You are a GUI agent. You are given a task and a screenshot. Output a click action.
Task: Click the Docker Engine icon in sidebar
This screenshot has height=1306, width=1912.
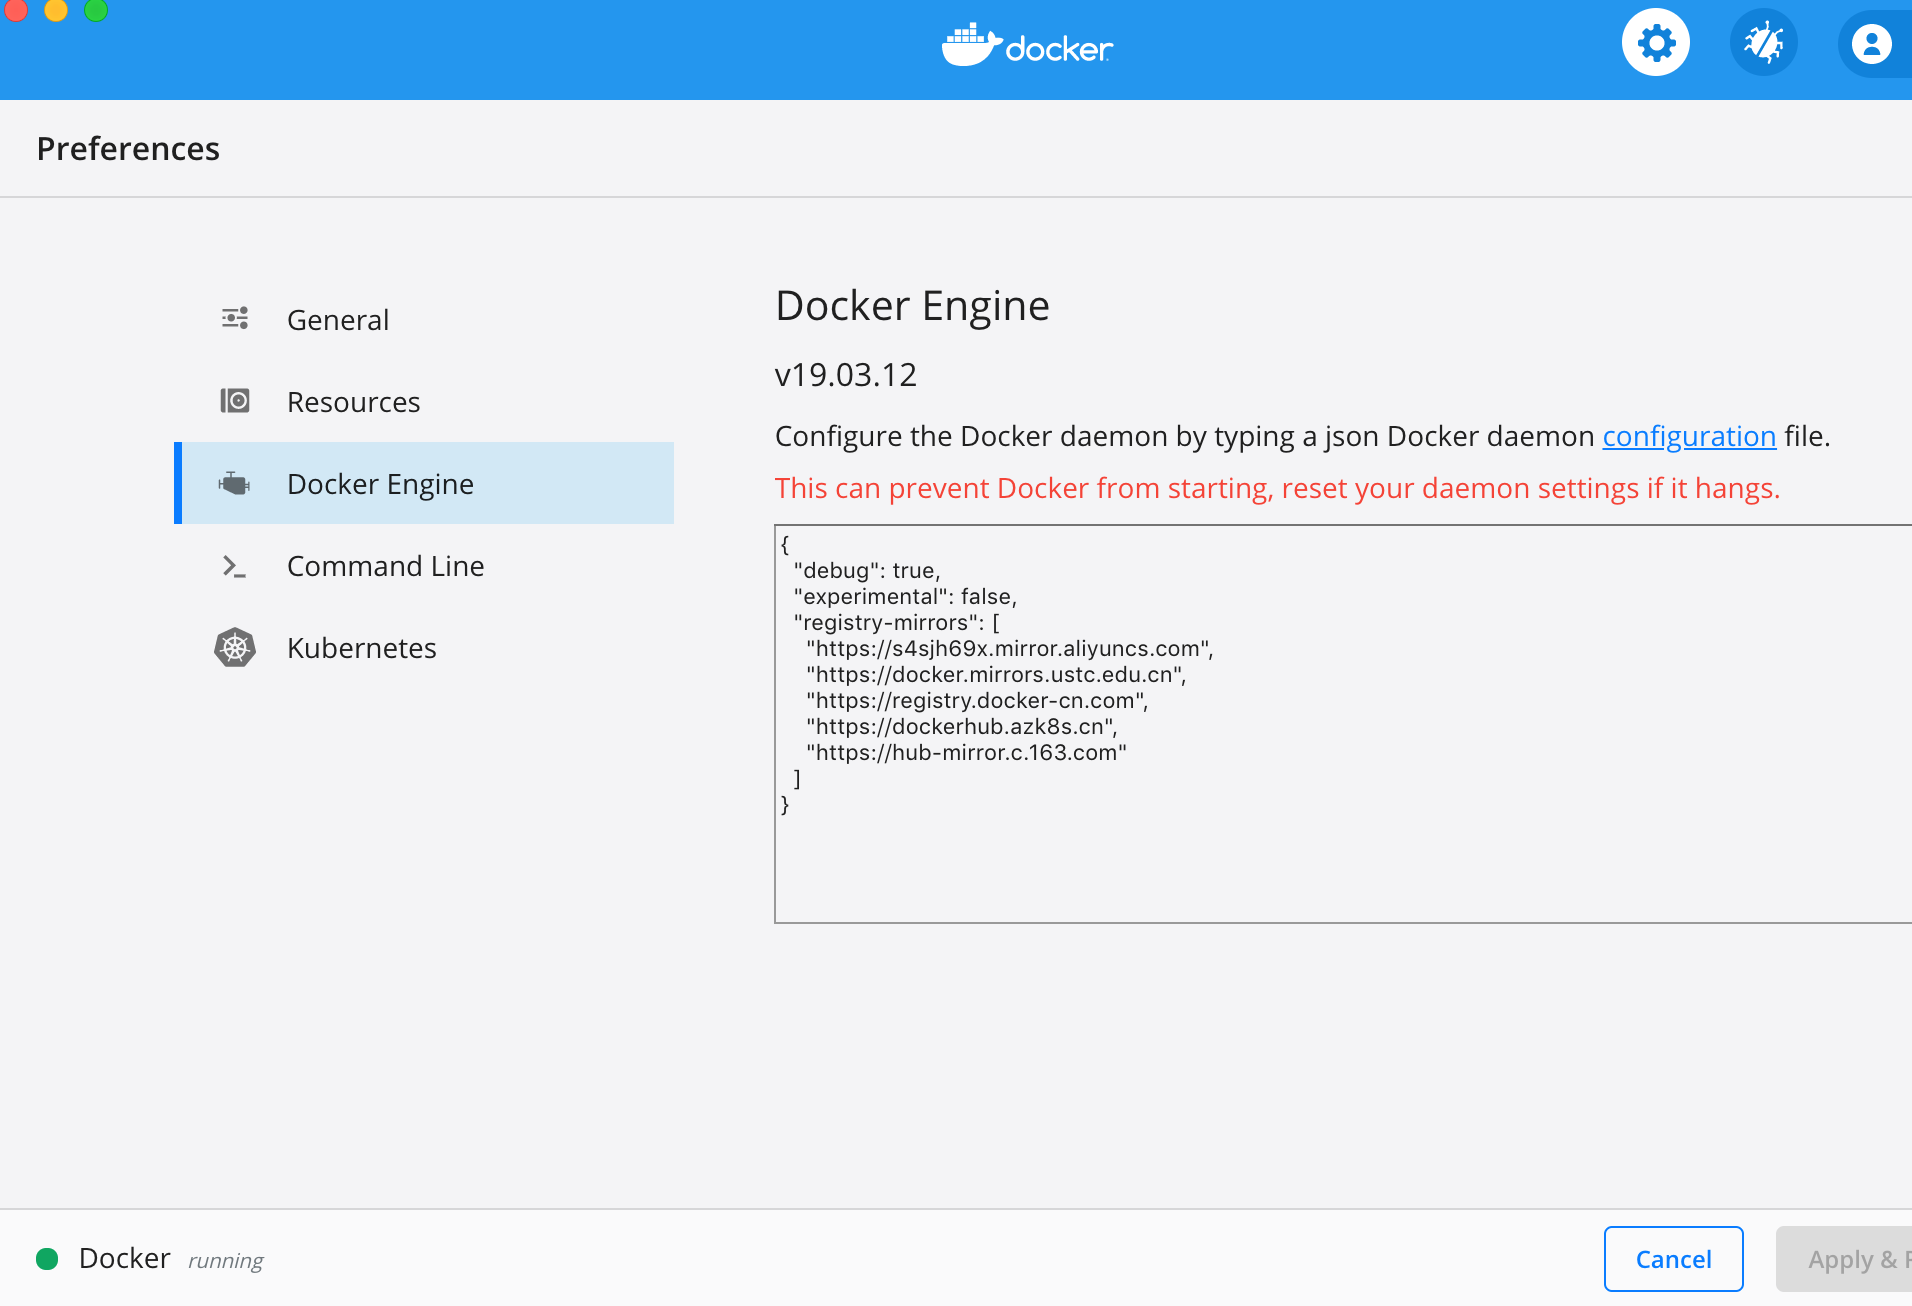(x=235, y=484)
